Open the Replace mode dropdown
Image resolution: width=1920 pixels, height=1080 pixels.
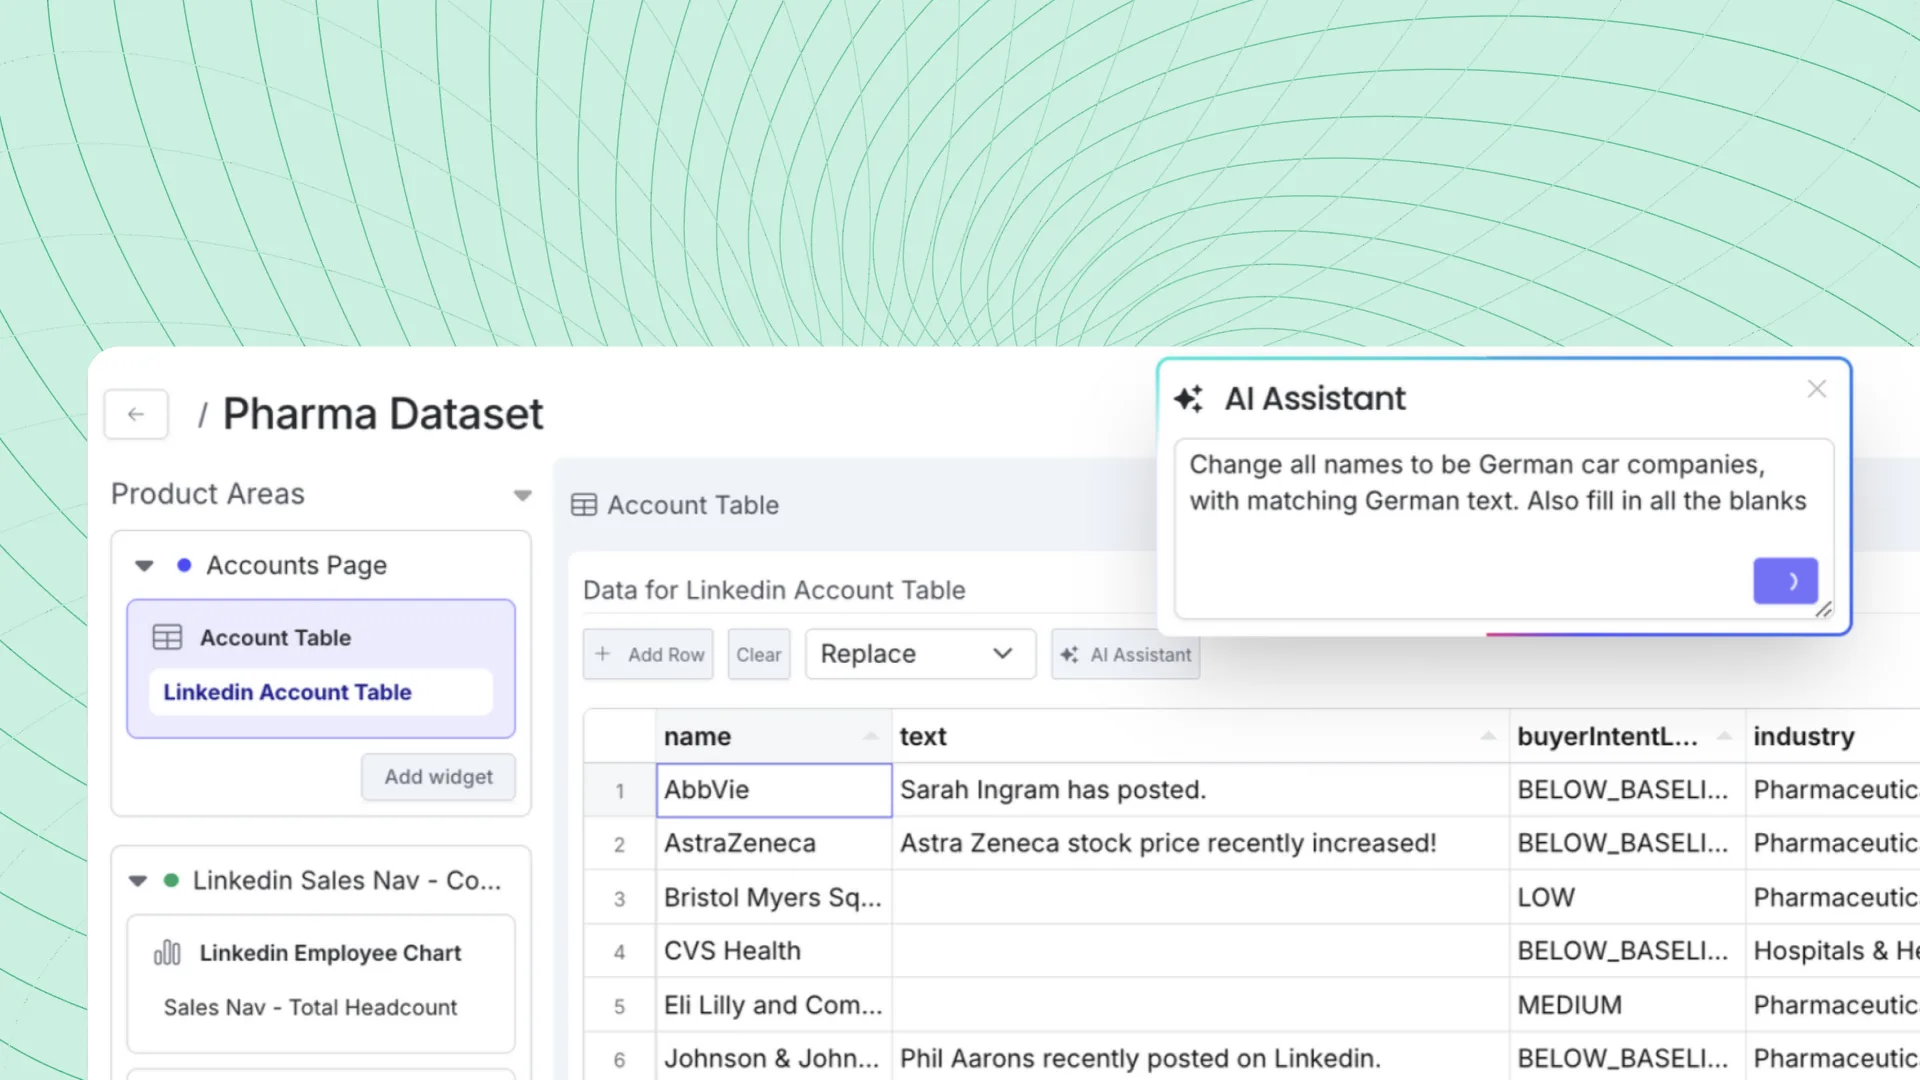pos(920,654)
